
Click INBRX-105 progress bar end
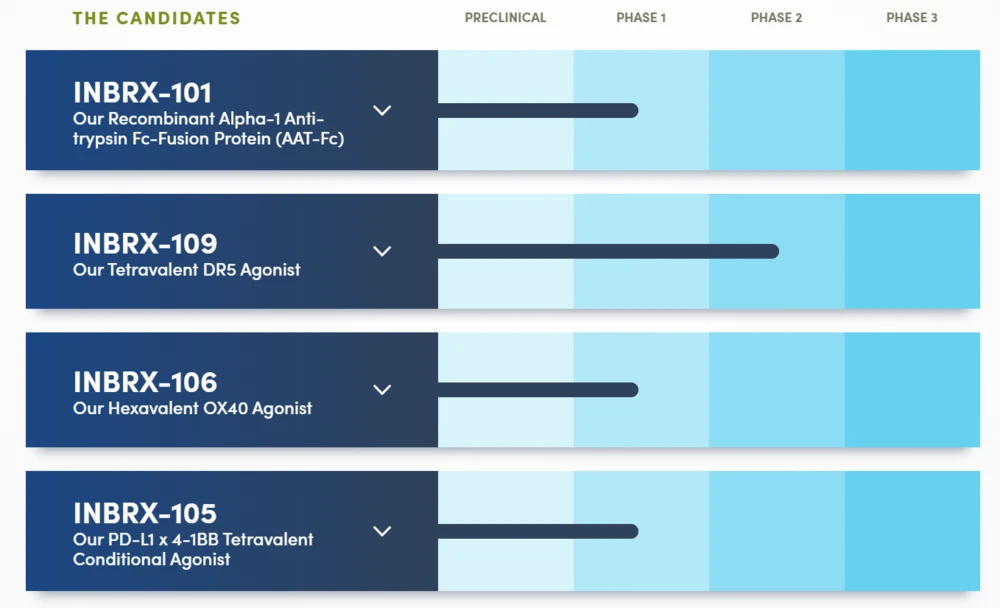click(x=630, y=531)
